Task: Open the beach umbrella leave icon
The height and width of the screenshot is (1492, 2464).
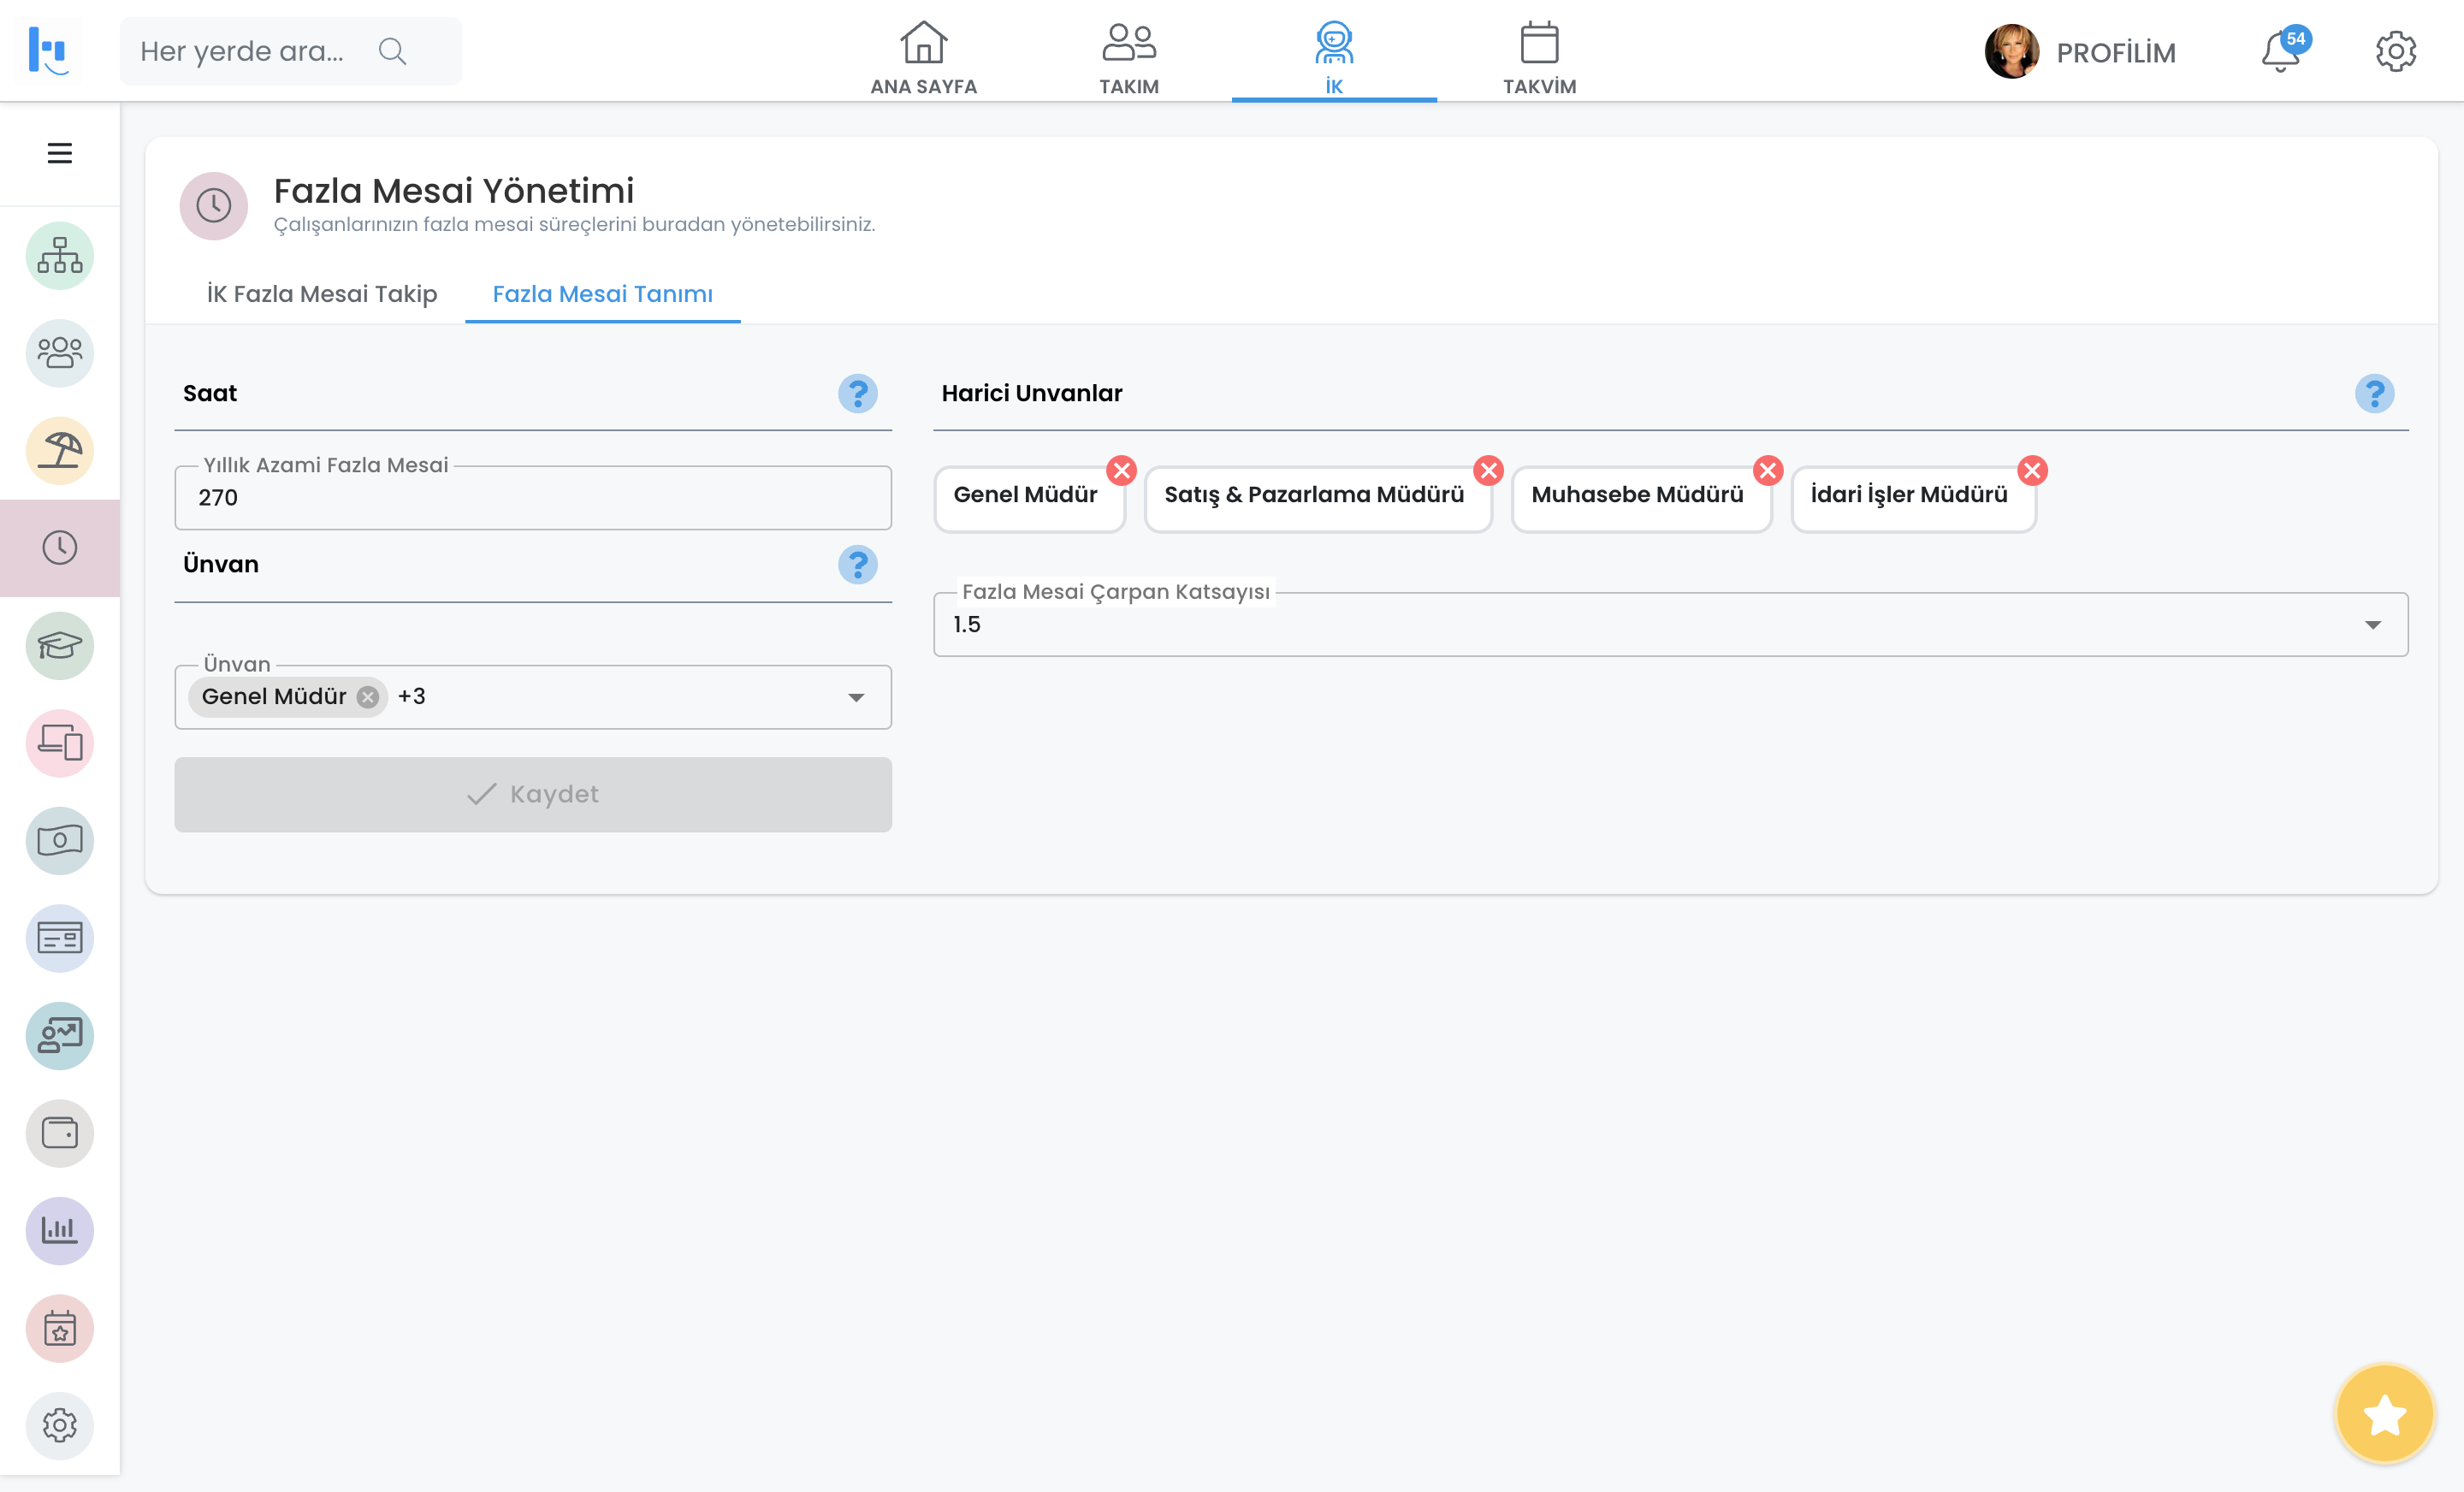Action: 59,451
